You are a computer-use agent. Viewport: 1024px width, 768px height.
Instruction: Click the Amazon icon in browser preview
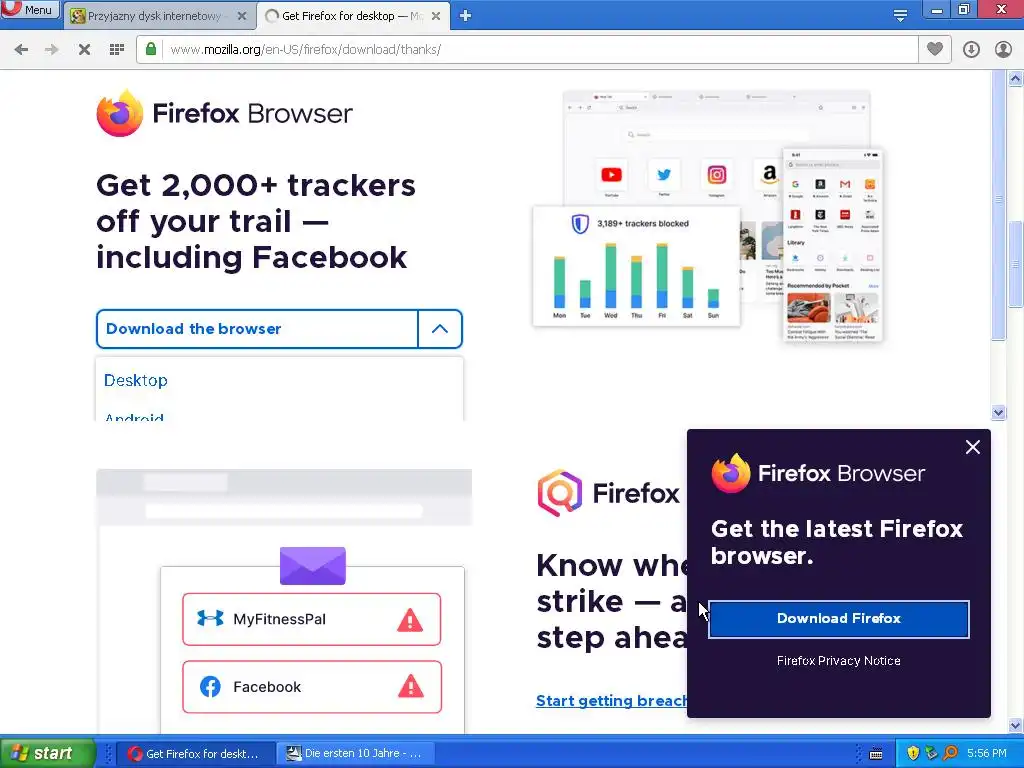click(x=769, y=175)
